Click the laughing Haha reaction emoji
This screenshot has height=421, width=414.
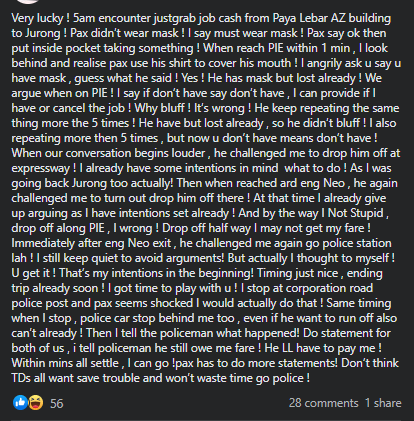click(x=35, y=403)
